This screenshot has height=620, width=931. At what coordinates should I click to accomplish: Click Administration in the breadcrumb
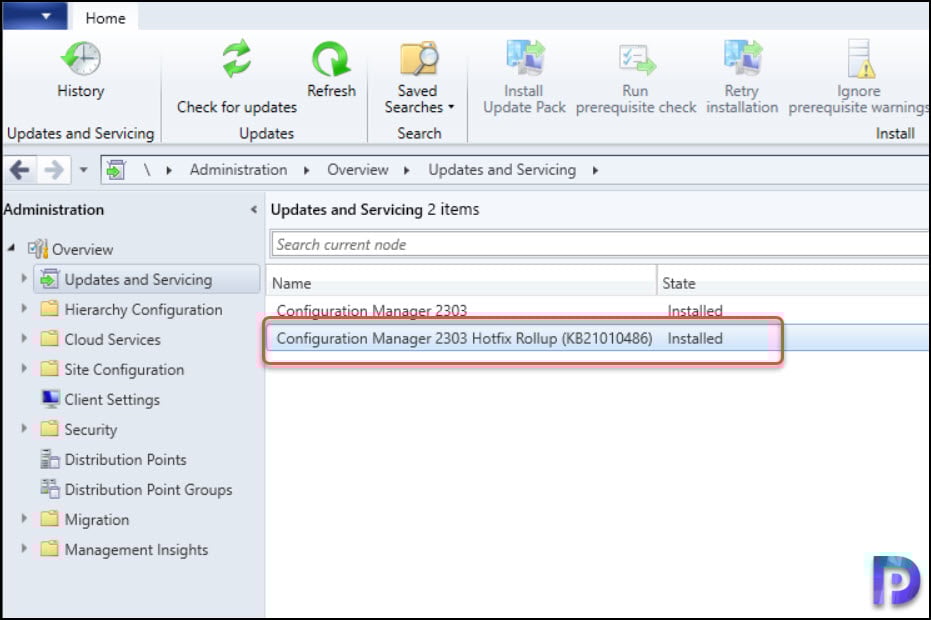click(x=238, y=170)
